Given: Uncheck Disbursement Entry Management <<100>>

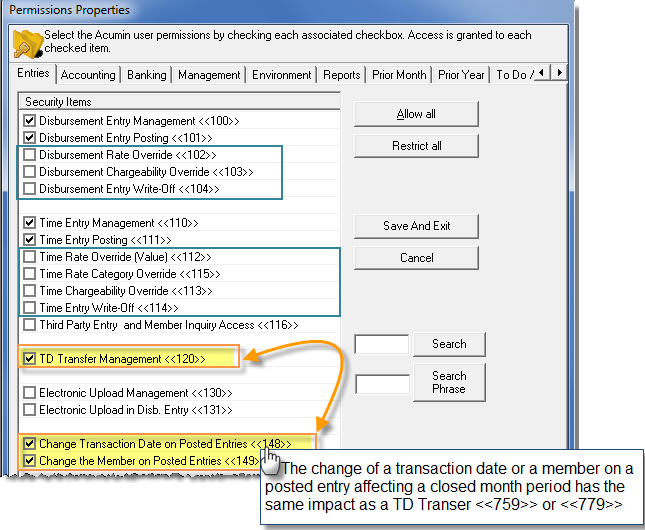Looking at the screenshot, I should click(x=29, y=121).
